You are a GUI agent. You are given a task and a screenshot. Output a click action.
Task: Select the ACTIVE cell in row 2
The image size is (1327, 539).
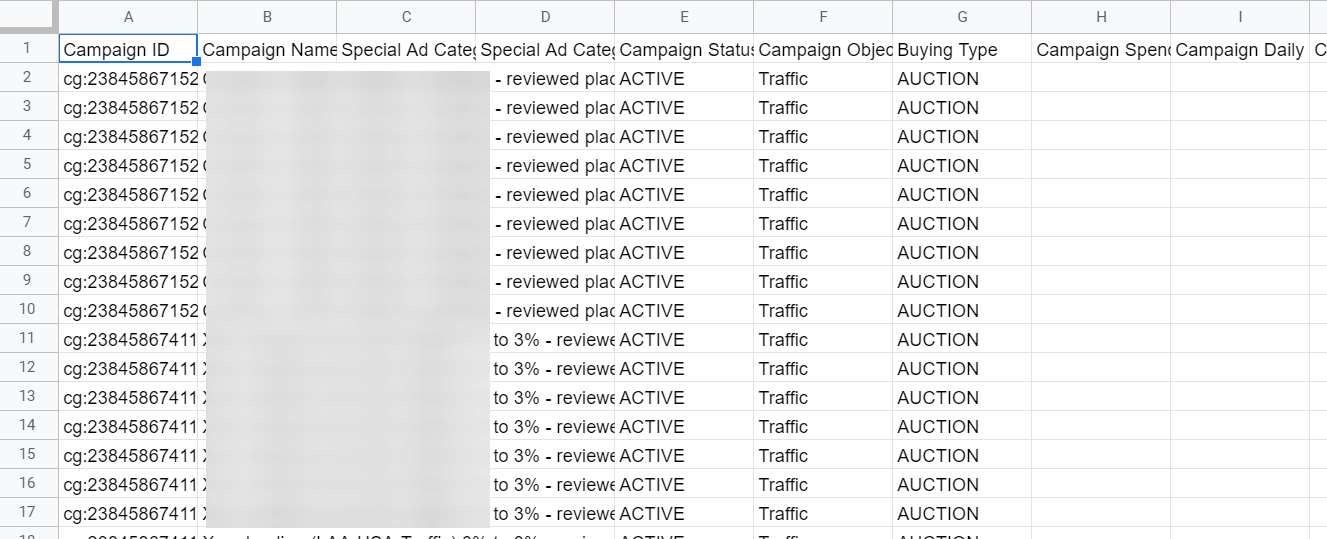(x=684, y=78)
